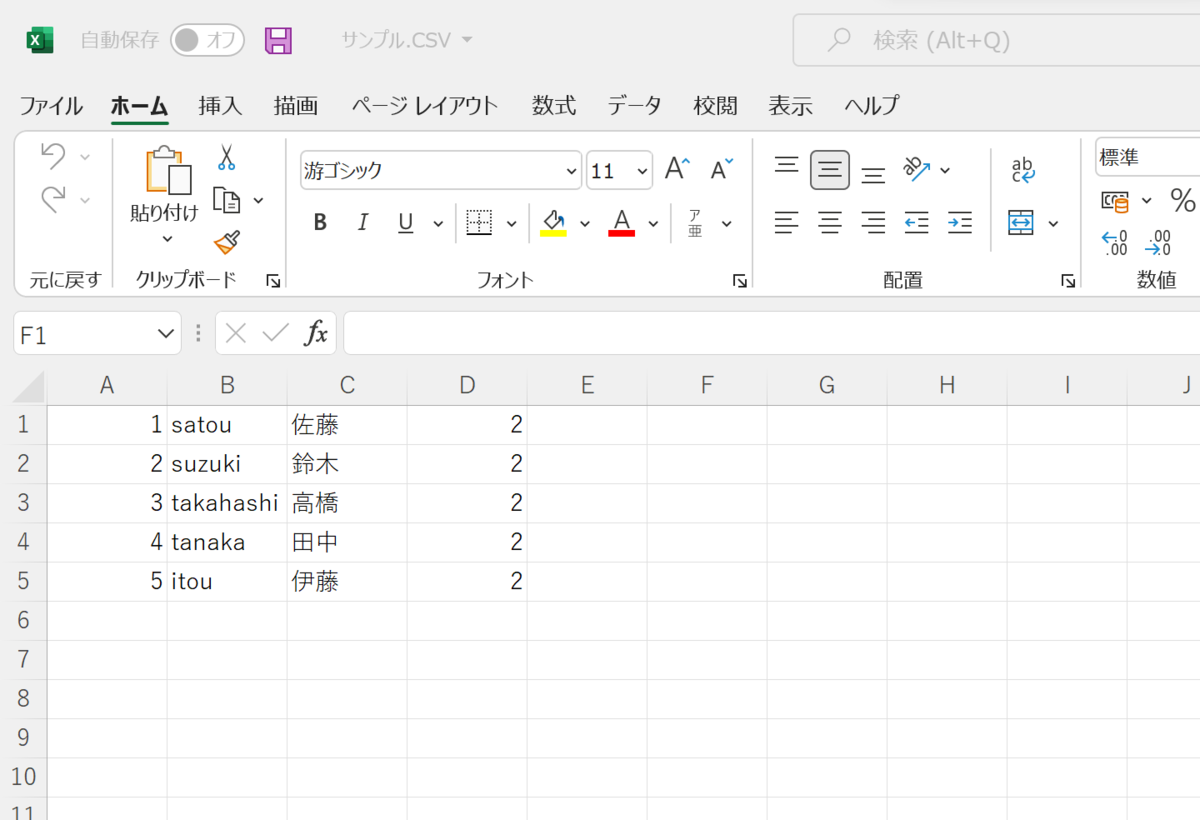The width and height of the screenshot is (1200, 820).
Task: Click the Save (floppy disk) icon
Action: (x=279, y=39)
